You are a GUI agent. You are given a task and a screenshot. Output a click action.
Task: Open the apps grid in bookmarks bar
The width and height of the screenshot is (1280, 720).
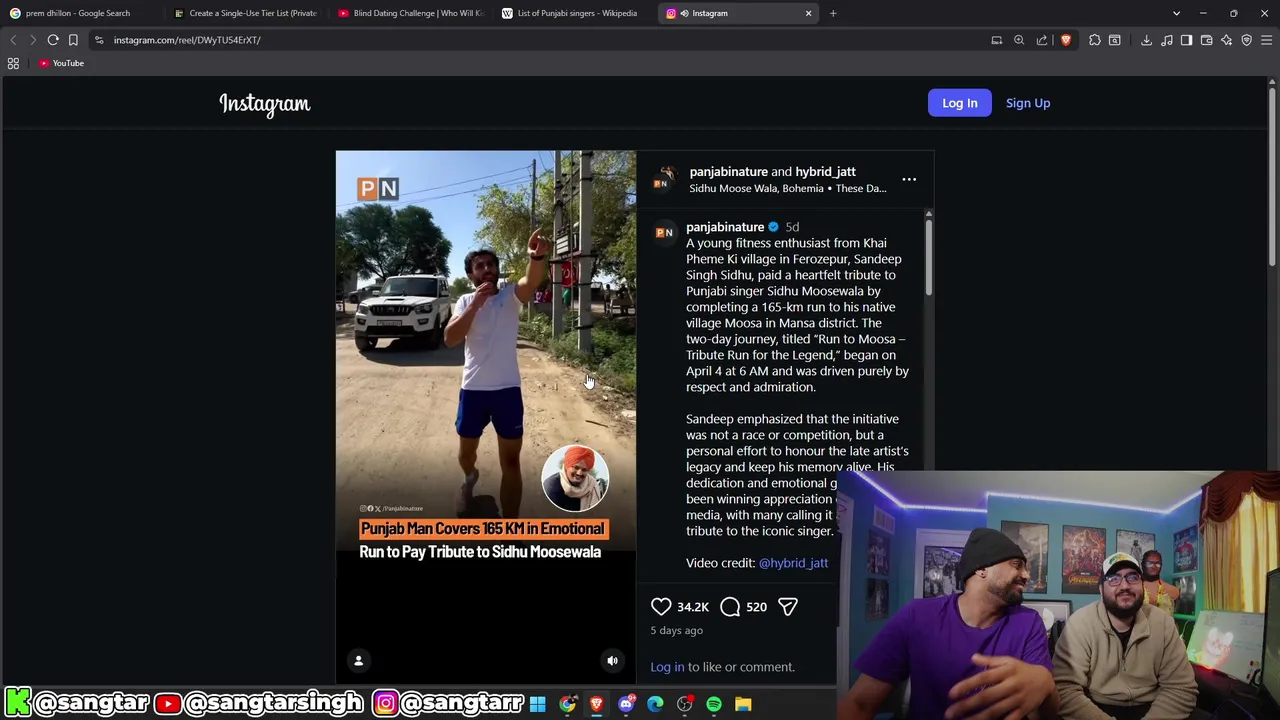[x=13, y=63]
